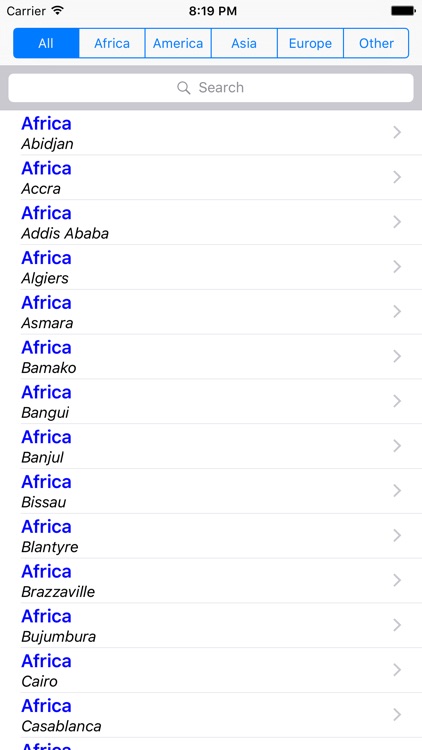The height and width of the screenshot is (750, 422).
Task: Switch to the Africa segment
Action: point(112,43)
